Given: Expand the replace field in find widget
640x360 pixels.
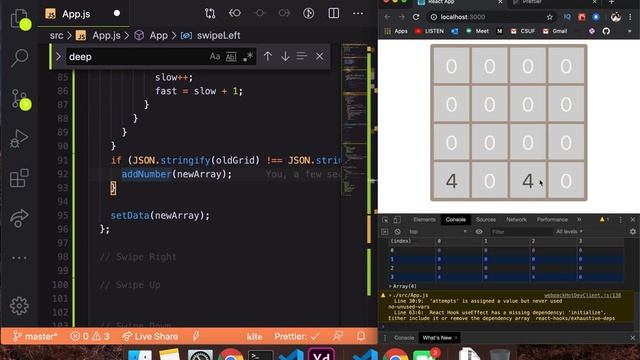Looking at the screenshot, I should (x=58, y=56).
